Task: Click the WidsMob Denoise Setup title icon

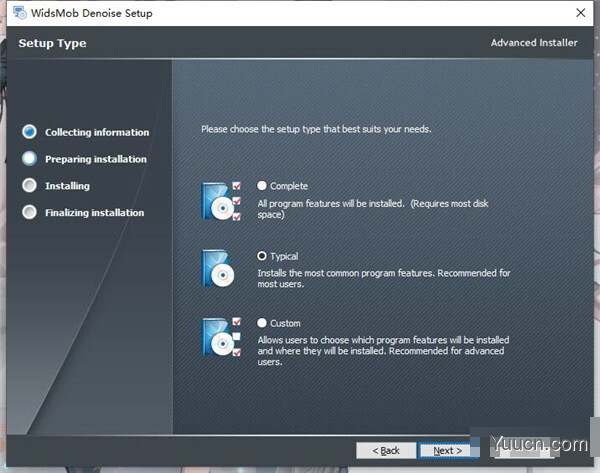Action: [x=20, y=13]
